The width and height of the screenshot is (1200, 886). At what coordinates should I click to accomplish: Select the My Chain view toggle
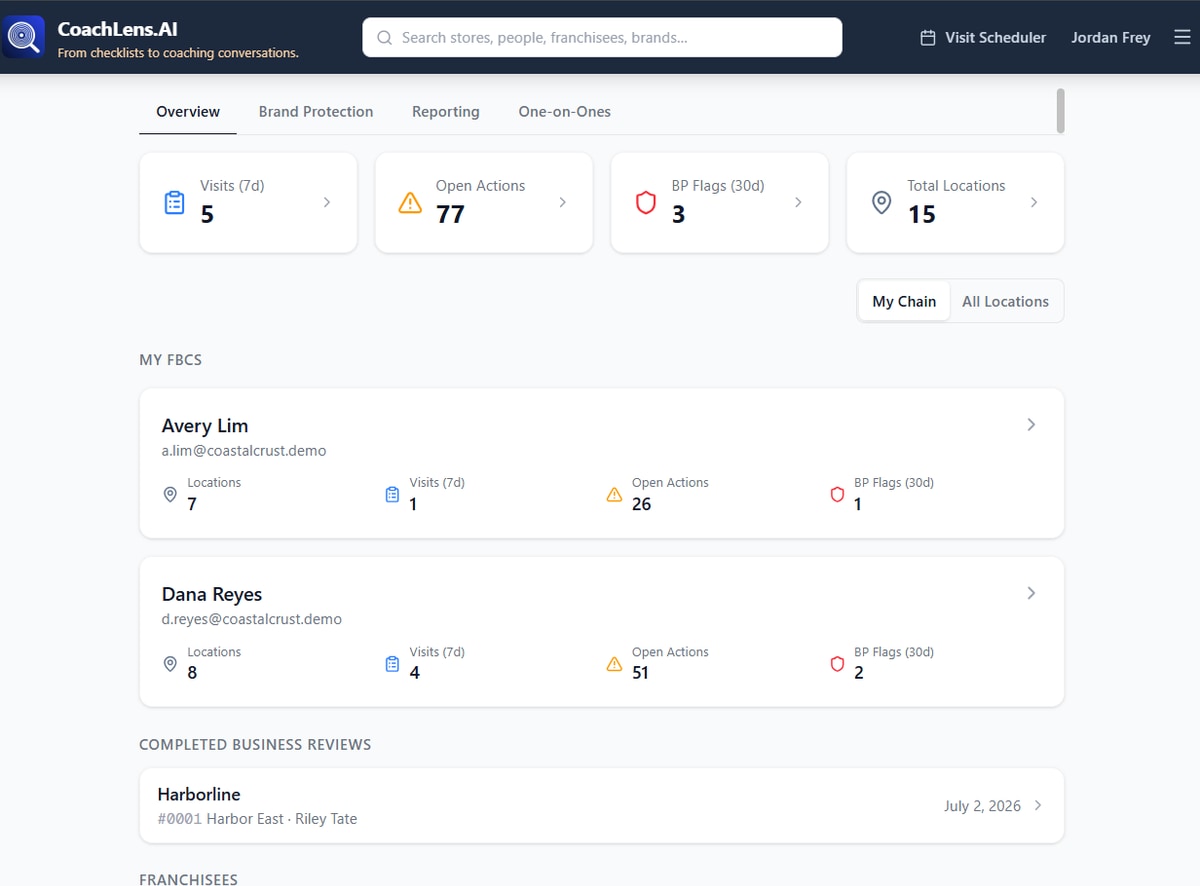point(904,301)
